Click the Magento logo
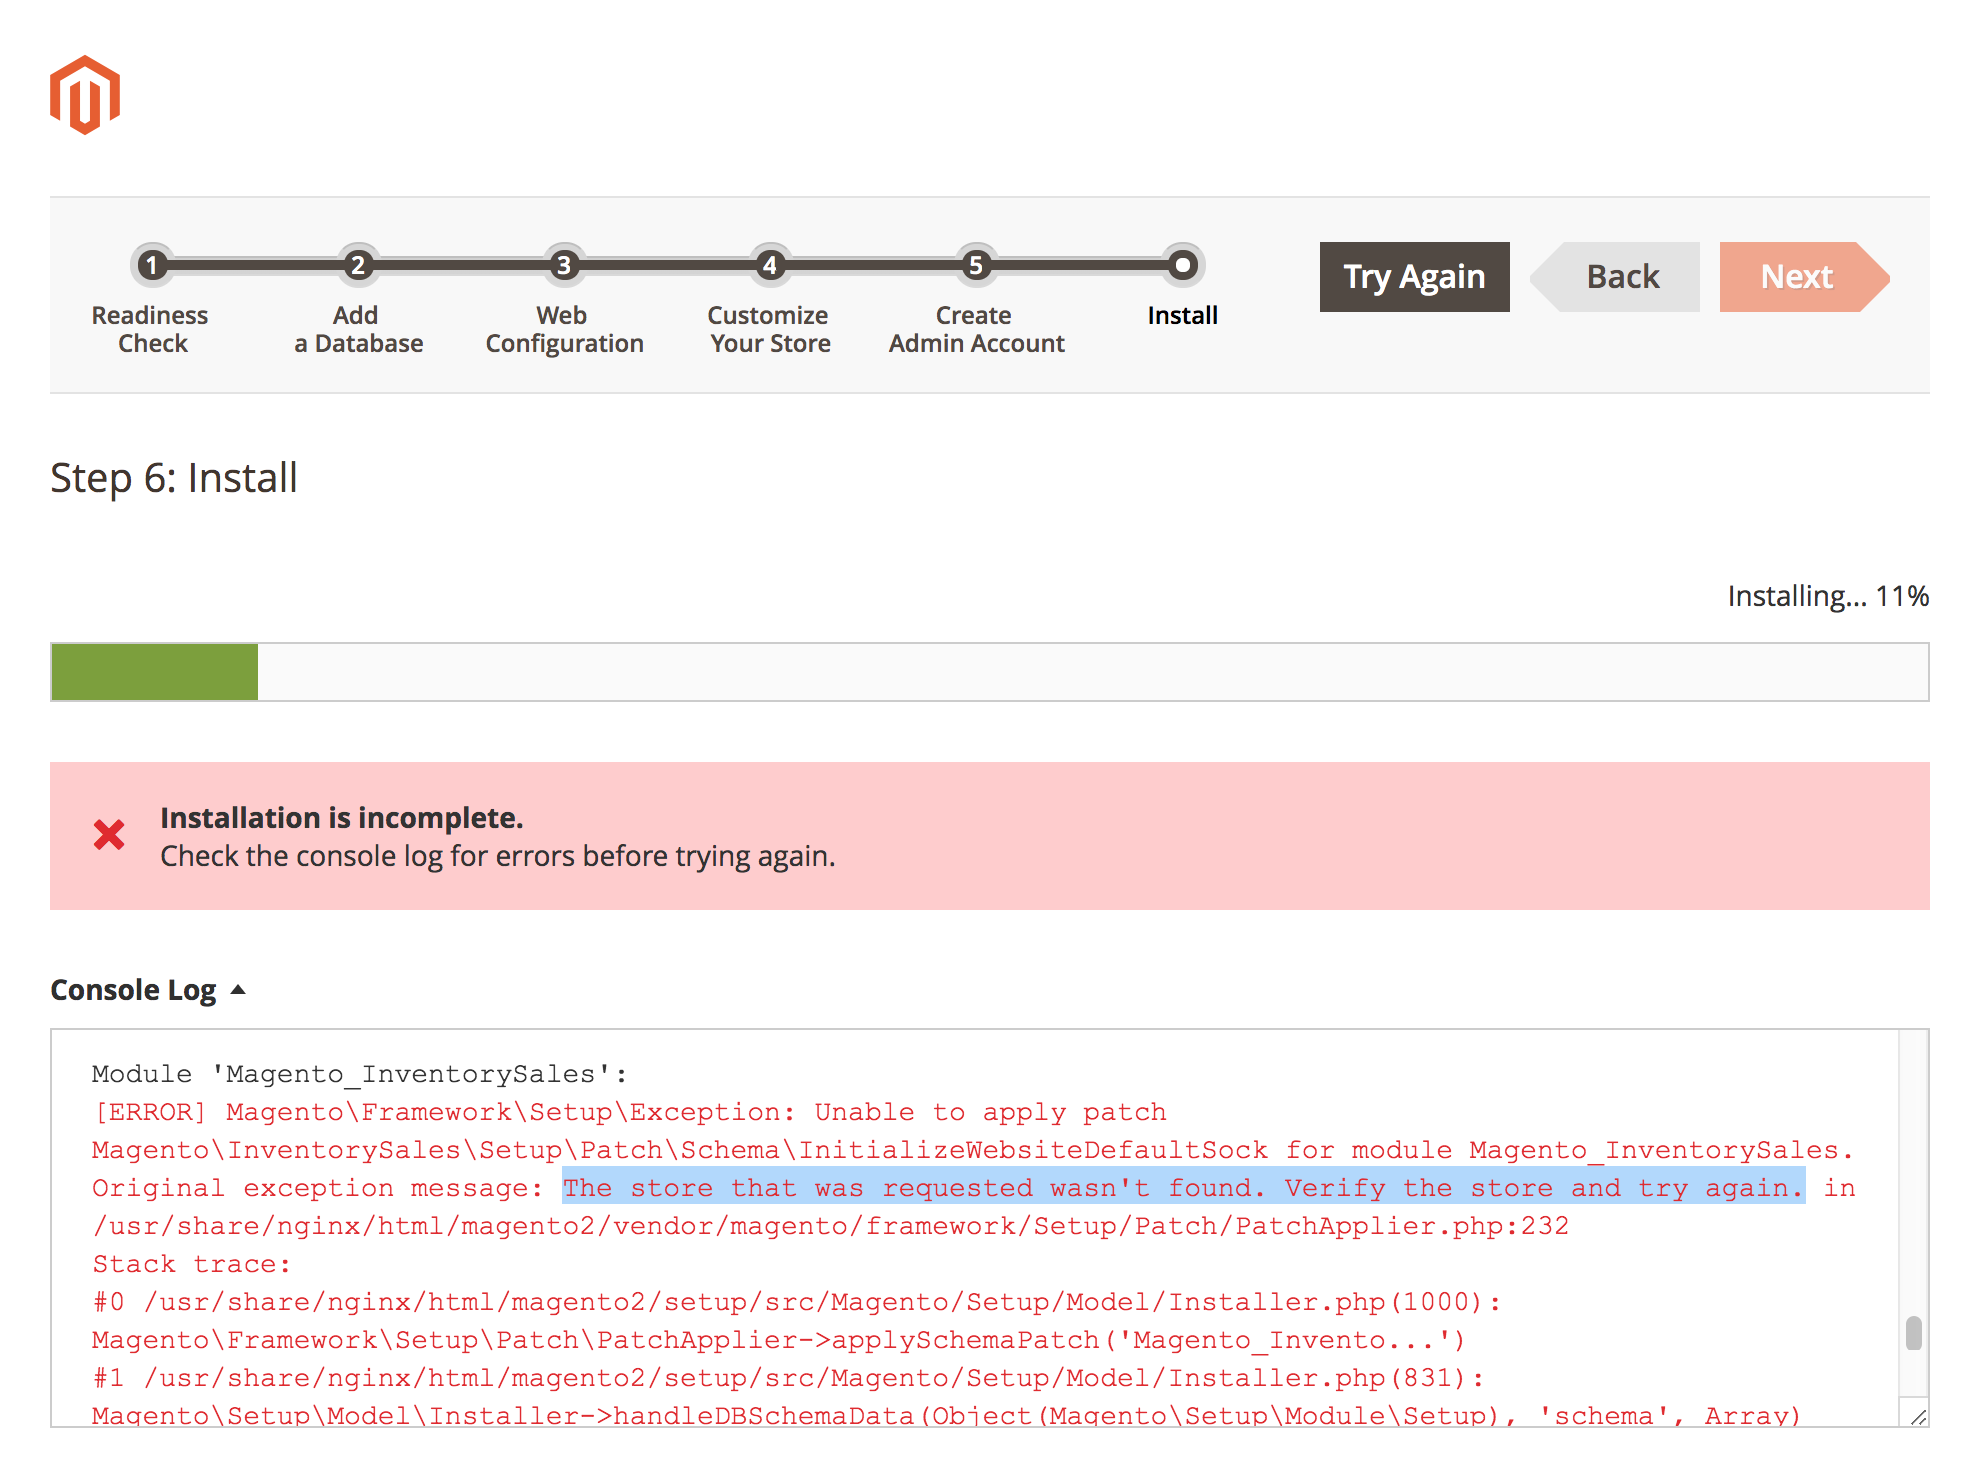 84,95
